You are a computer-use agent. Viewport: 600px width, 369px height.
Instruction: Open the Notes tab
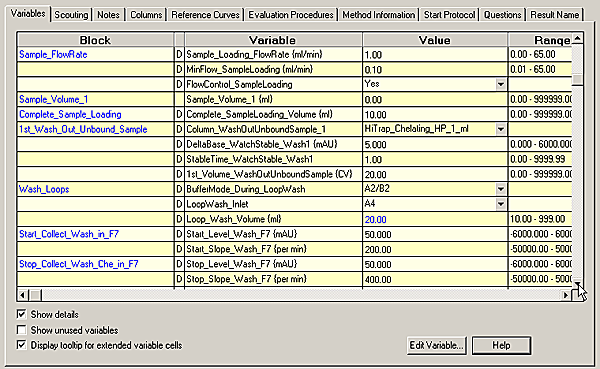(x=108, y=15)
